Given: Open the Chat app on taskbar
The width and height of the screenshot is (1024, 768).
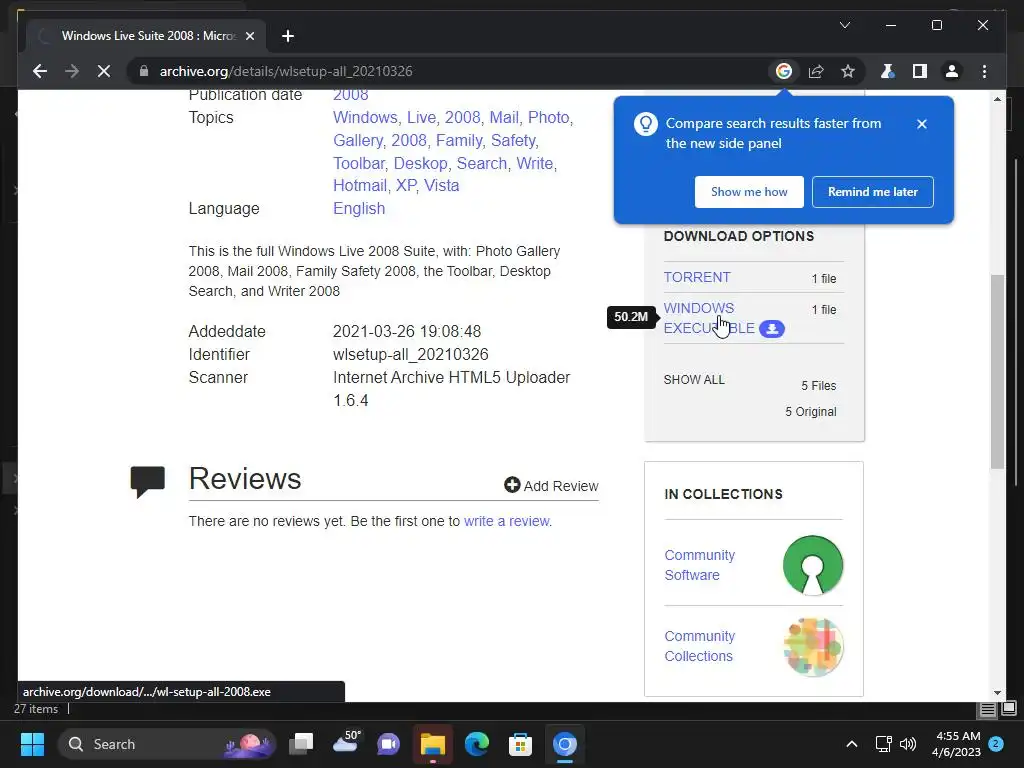Looking at the screenshot, I should click(x=389, y=744).
